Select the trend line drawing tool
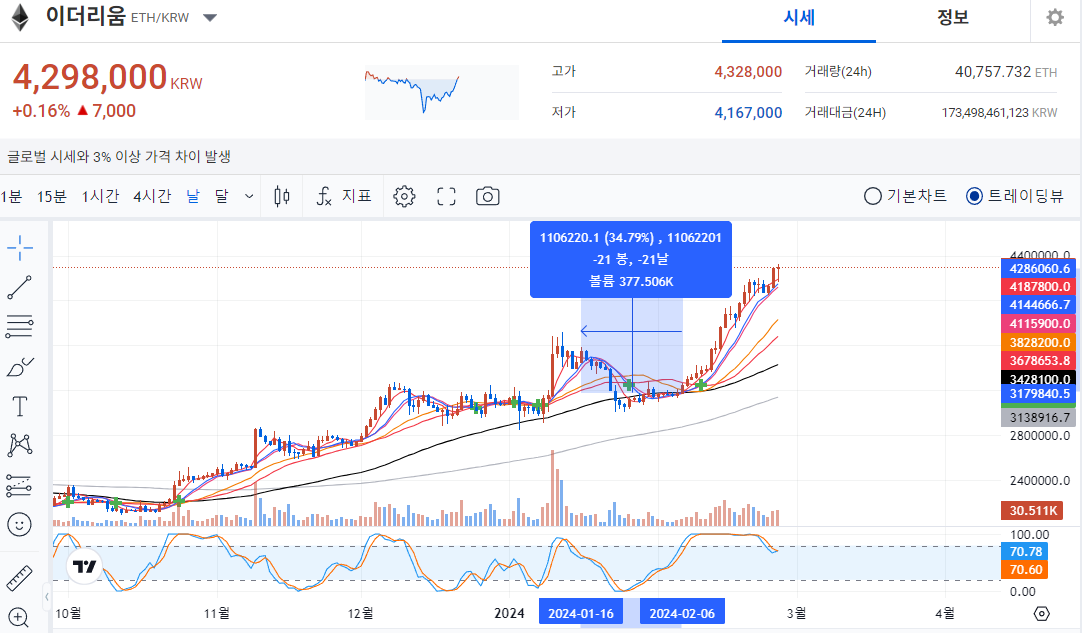This screenshot has width=1082, height=633. click(20, 287)
